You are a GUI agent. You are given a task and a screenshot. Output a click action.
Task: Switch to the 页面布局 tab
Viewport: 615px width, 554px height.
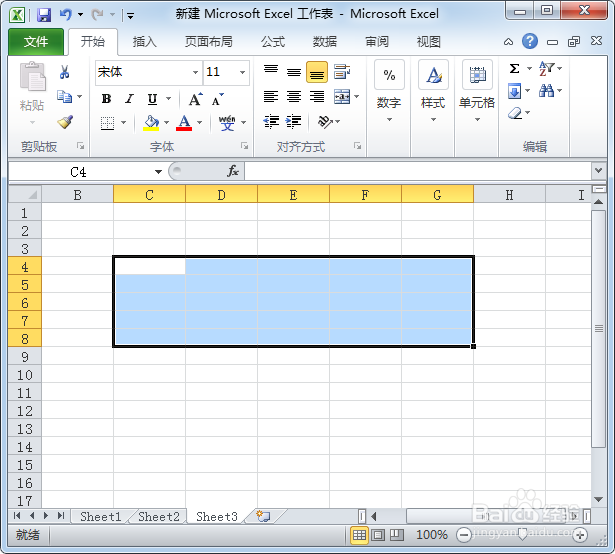pos(208,42)
